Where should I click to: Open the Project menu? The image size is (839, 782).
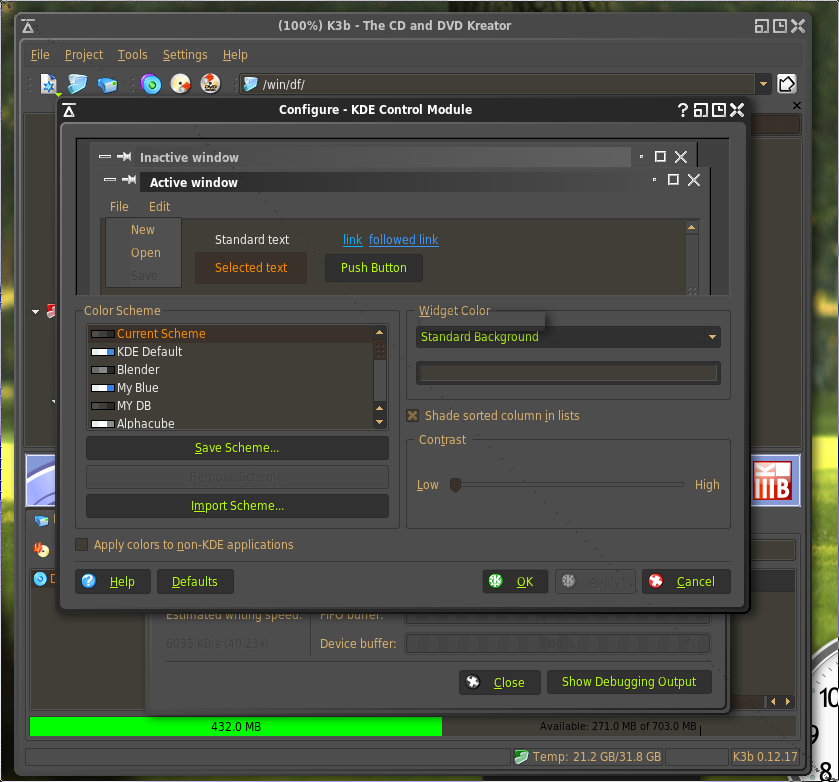84,55
